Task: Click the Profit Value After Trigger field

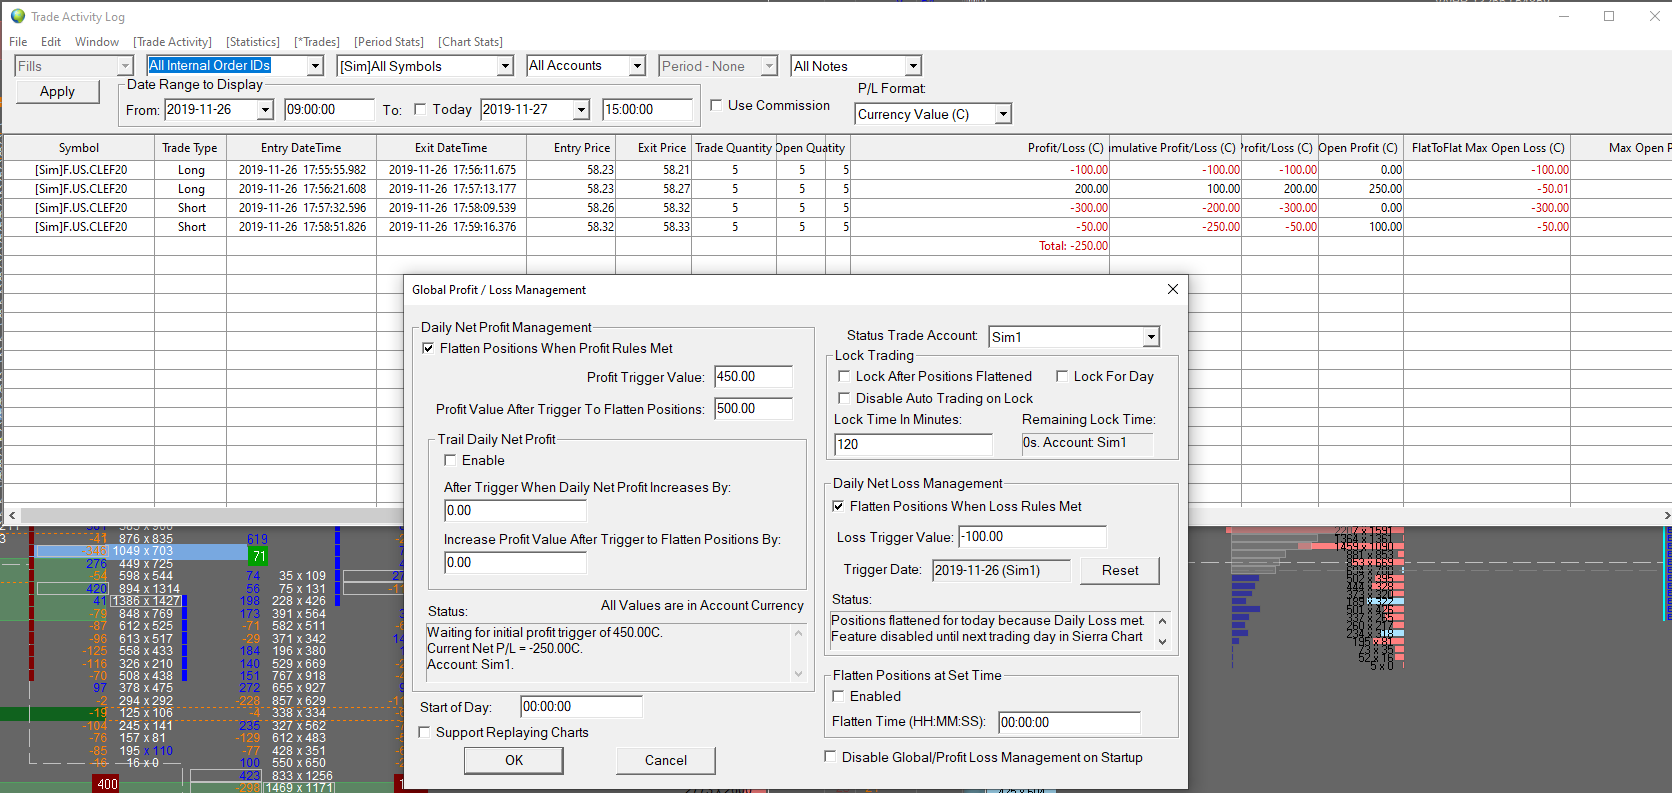Action: 753,409
